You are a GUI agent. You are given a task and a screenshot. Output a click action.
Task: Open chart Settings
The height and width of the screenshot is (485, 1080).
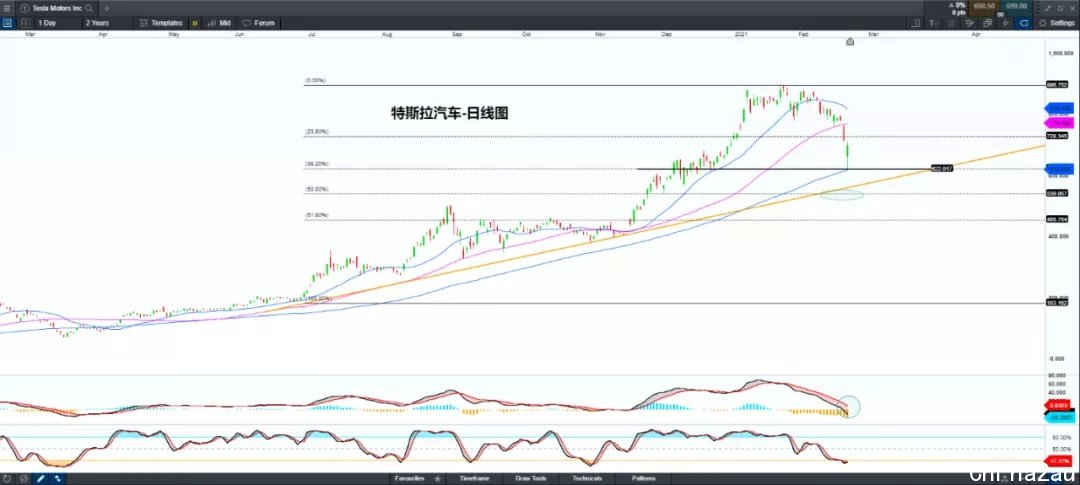(1057, 23)
